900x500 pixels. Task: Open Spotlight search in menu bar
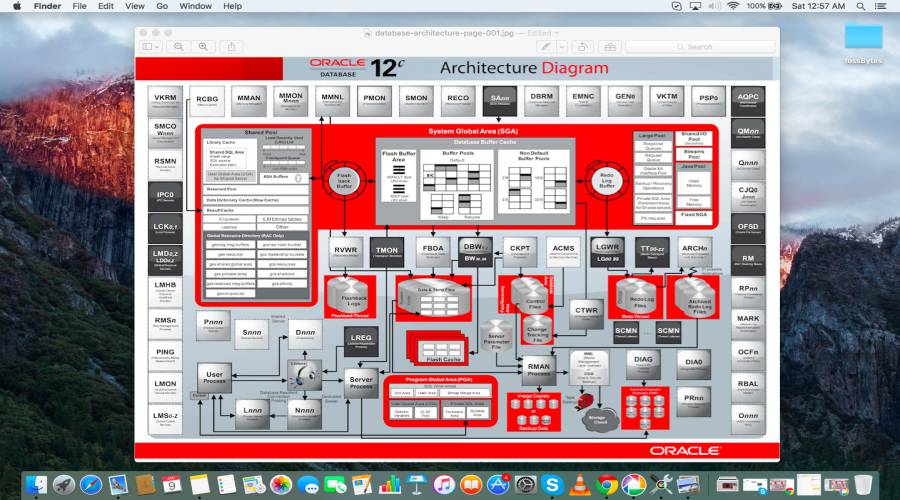click(x=860, y=6)
